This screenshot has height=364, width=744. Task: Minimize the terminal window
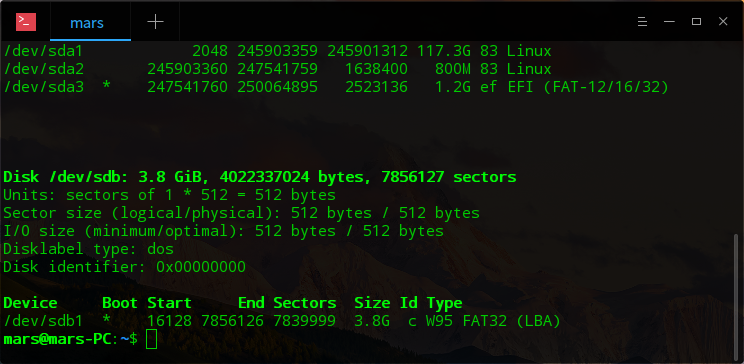point(669,22)
